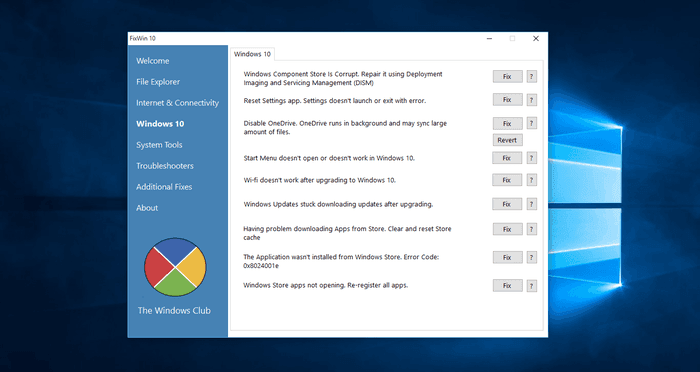Image resolution: width=700 pixels, height=372 pixels.
Task: Open Additional Fixes section
Action: tap(164, 187)
